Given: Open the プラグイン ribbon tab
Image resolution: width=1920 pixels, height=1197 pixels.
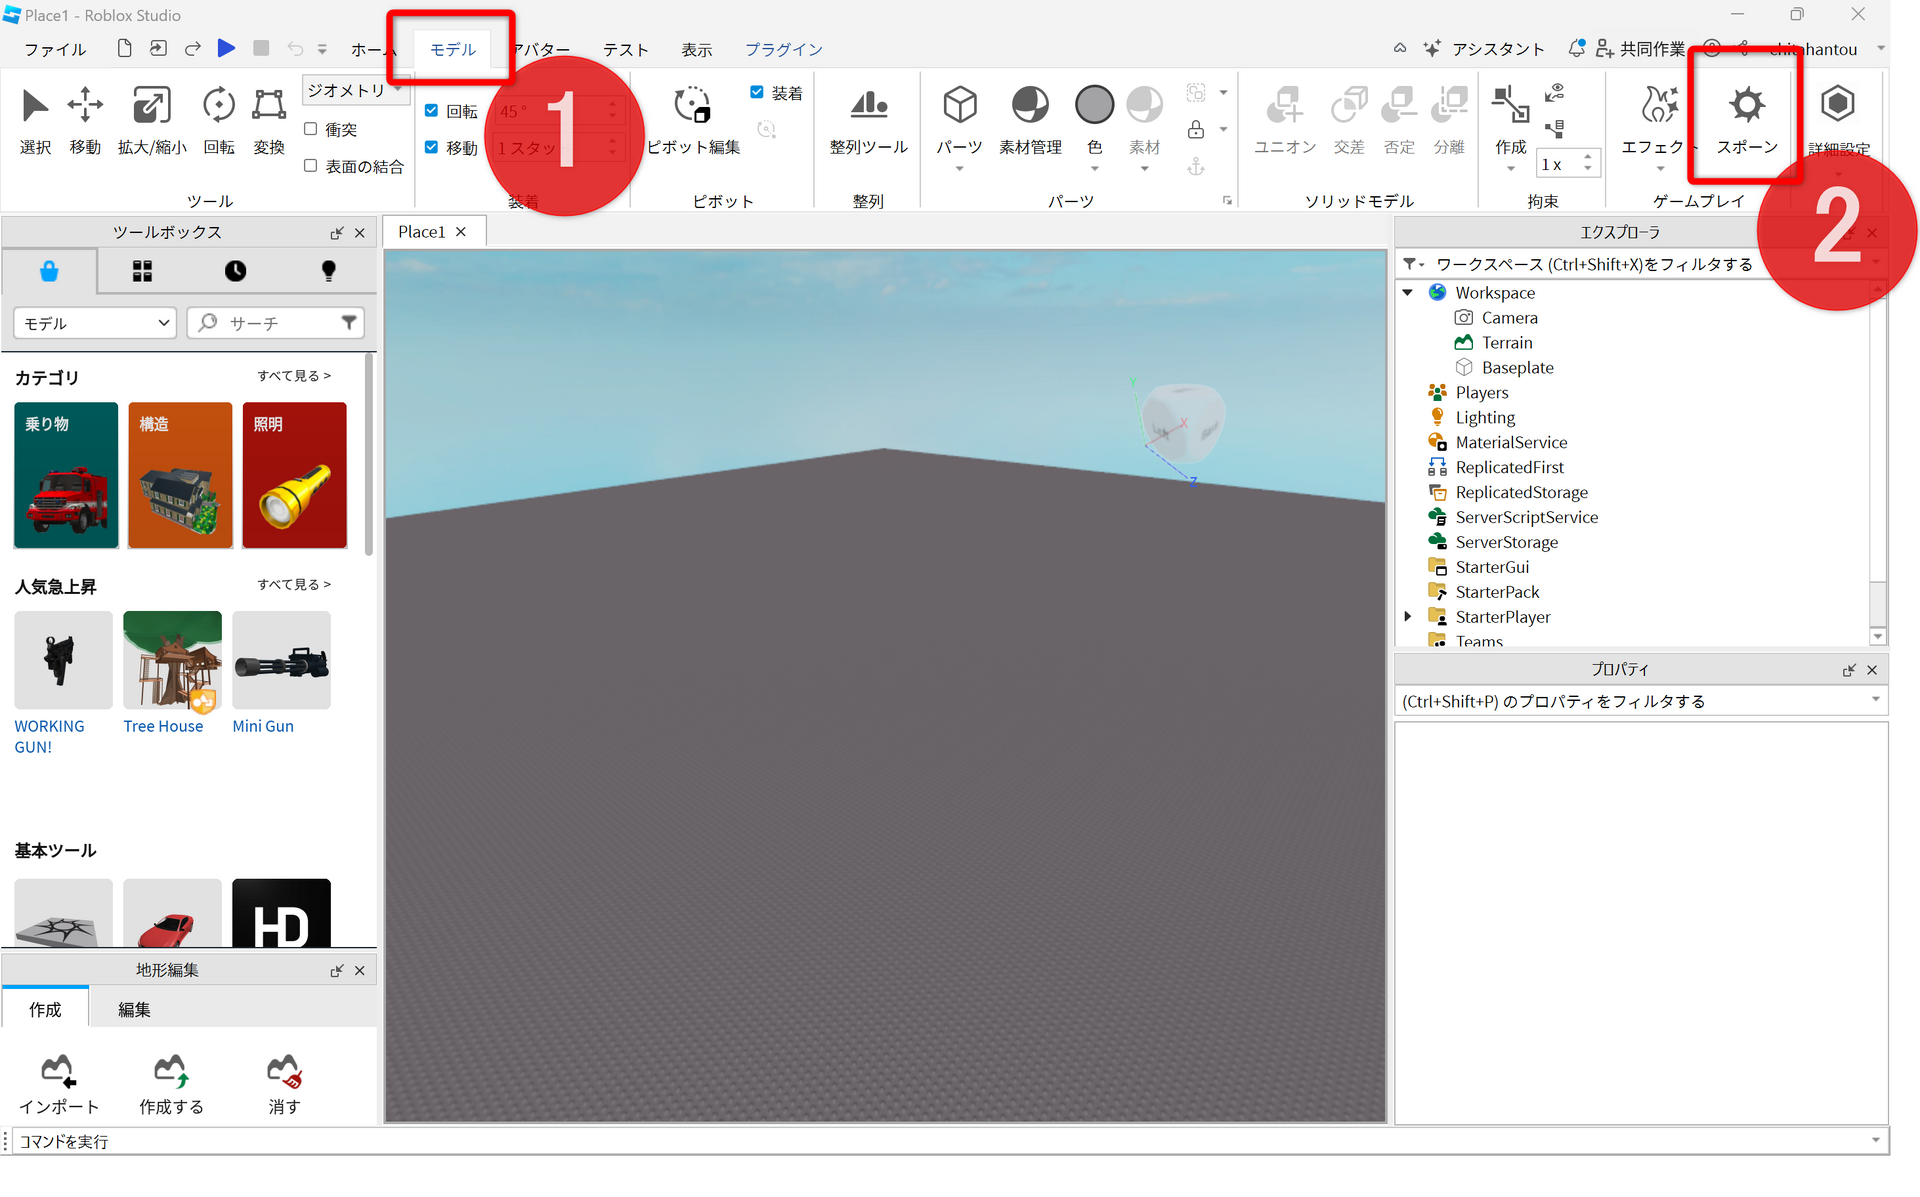Looking at the screenshot, I should tap(783, 49).
